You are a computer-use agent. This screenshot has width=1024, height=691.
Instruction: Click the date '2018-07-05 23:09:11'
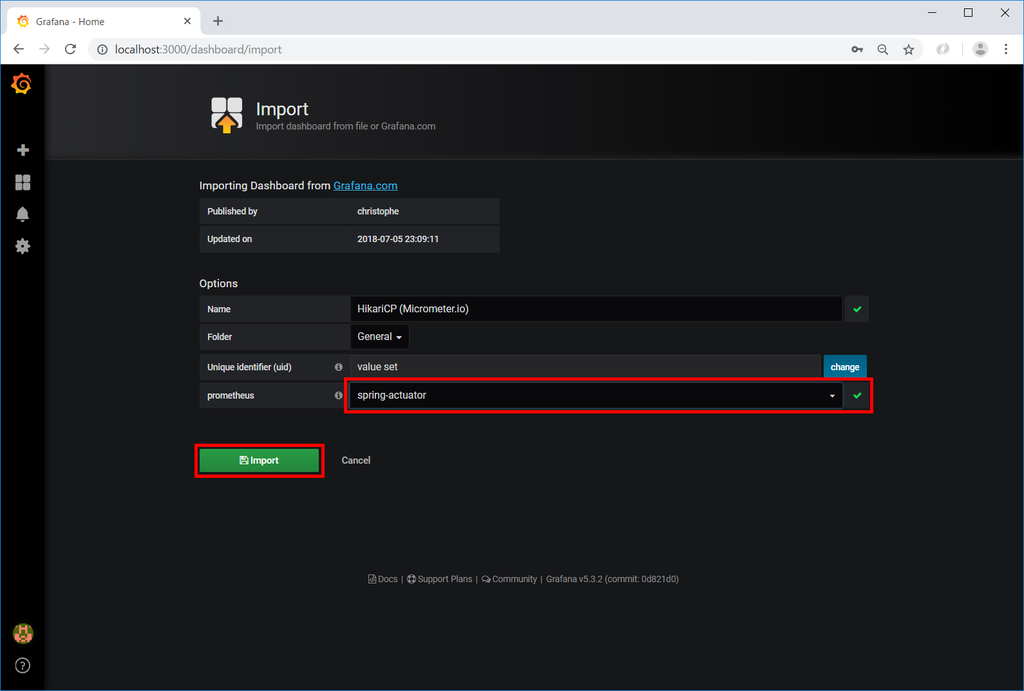pos(398,239)
